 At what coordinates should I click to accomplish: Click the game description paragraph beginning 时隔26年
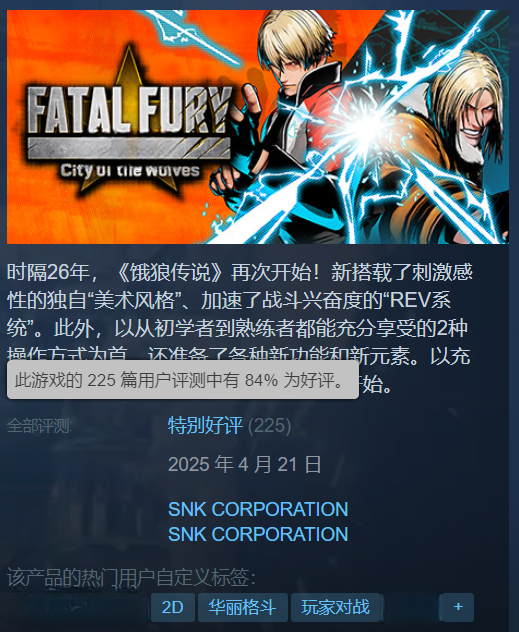click(240, 327)
